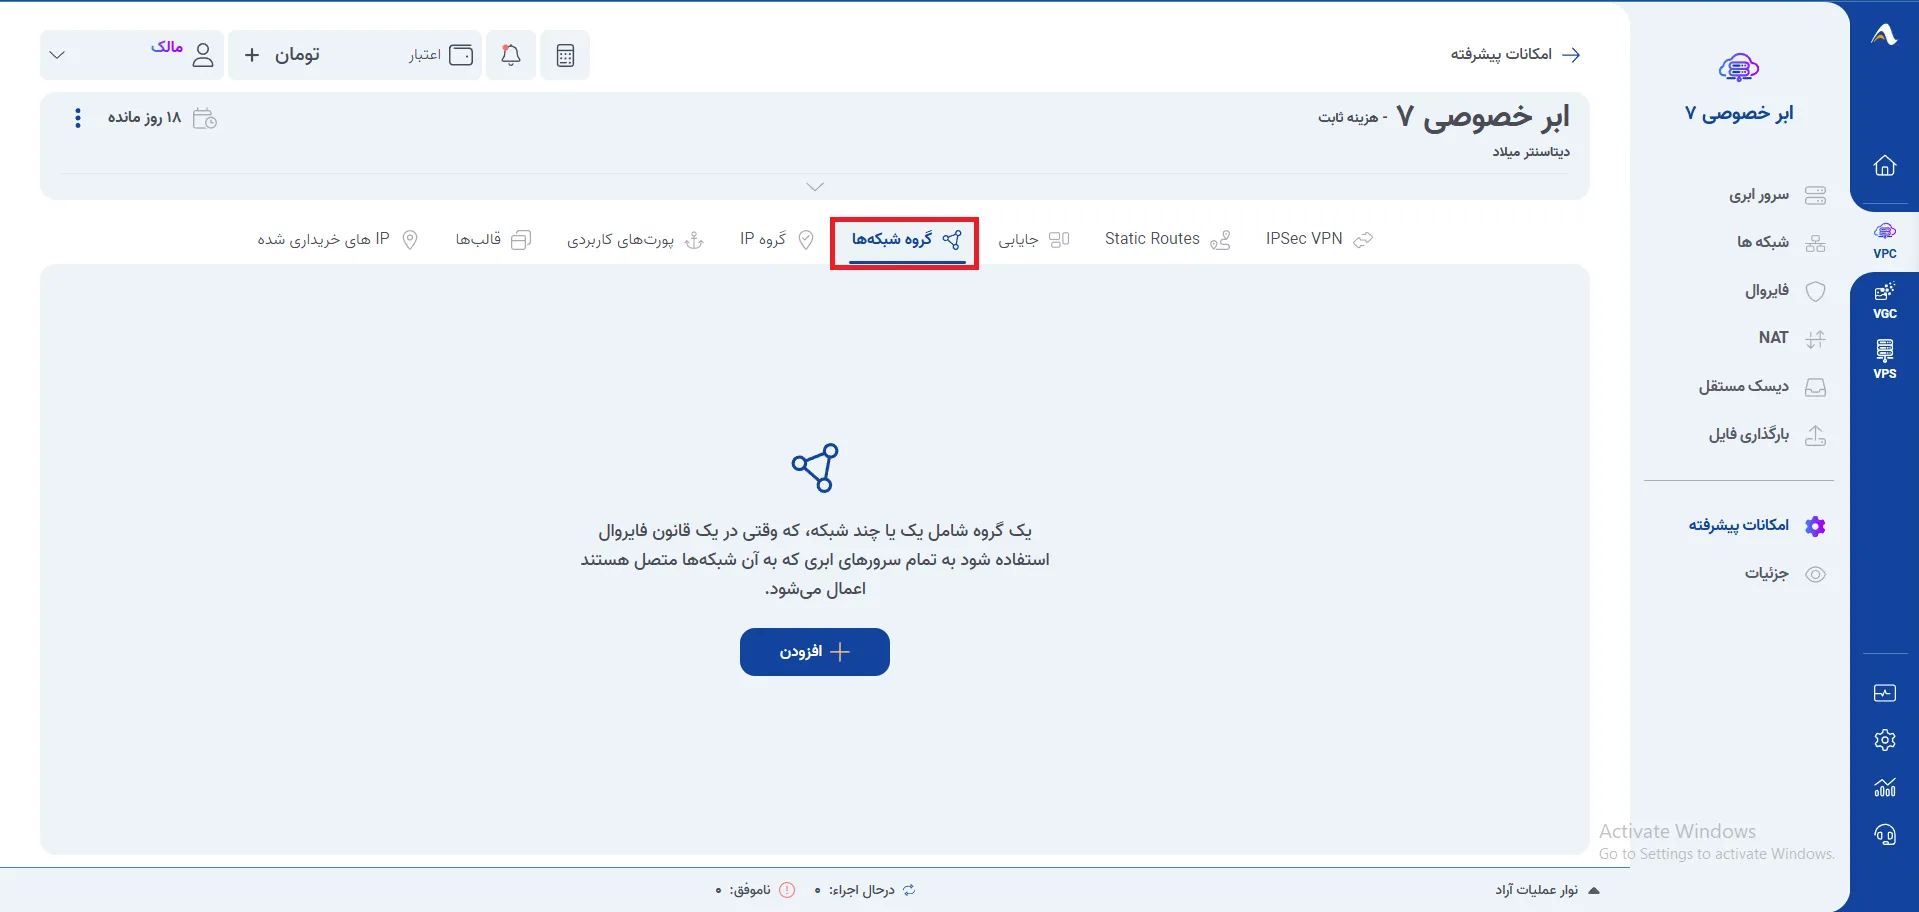Screen dimensions: 1919x912
Task: Open settings gear in blue sidebar
Action: (x=1885, y=740)
